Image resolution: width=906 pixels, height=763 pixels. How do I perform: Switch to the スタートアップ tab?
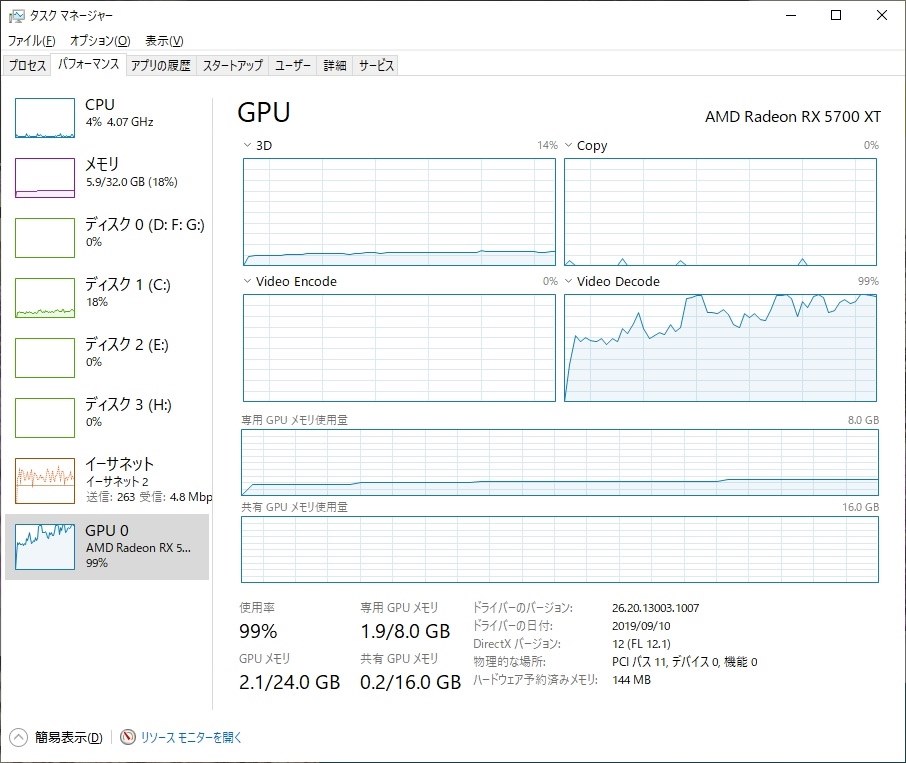pos(232,65)
